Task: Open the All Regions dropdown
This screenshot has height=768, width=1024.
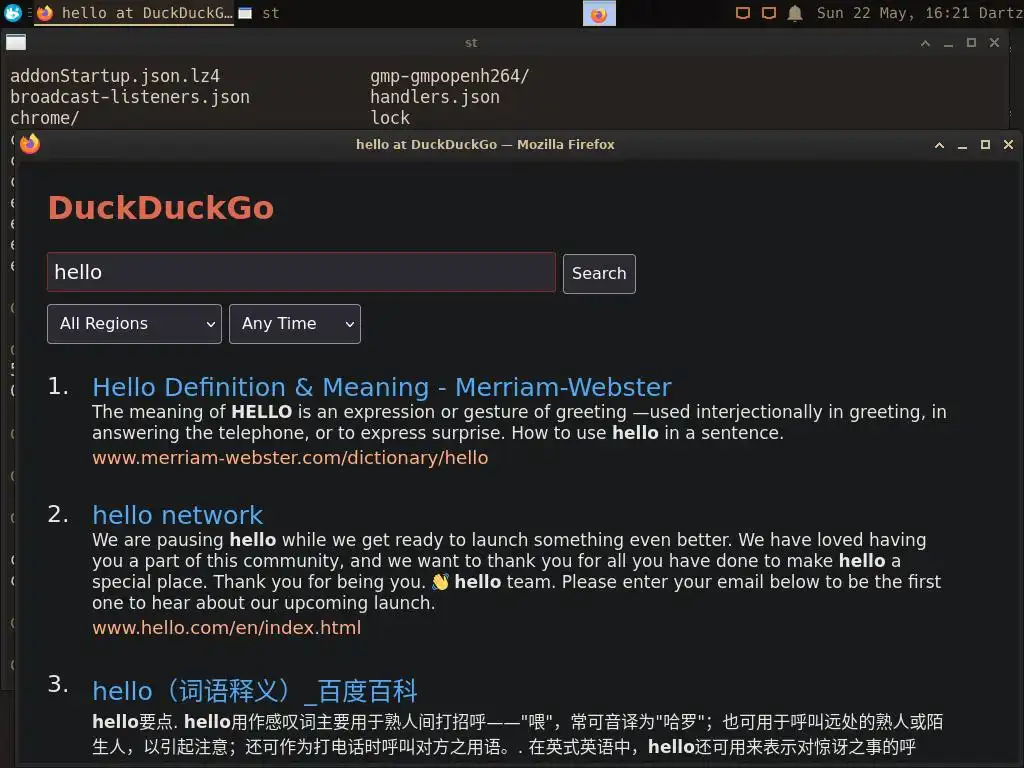Action: tap(135, 324)
